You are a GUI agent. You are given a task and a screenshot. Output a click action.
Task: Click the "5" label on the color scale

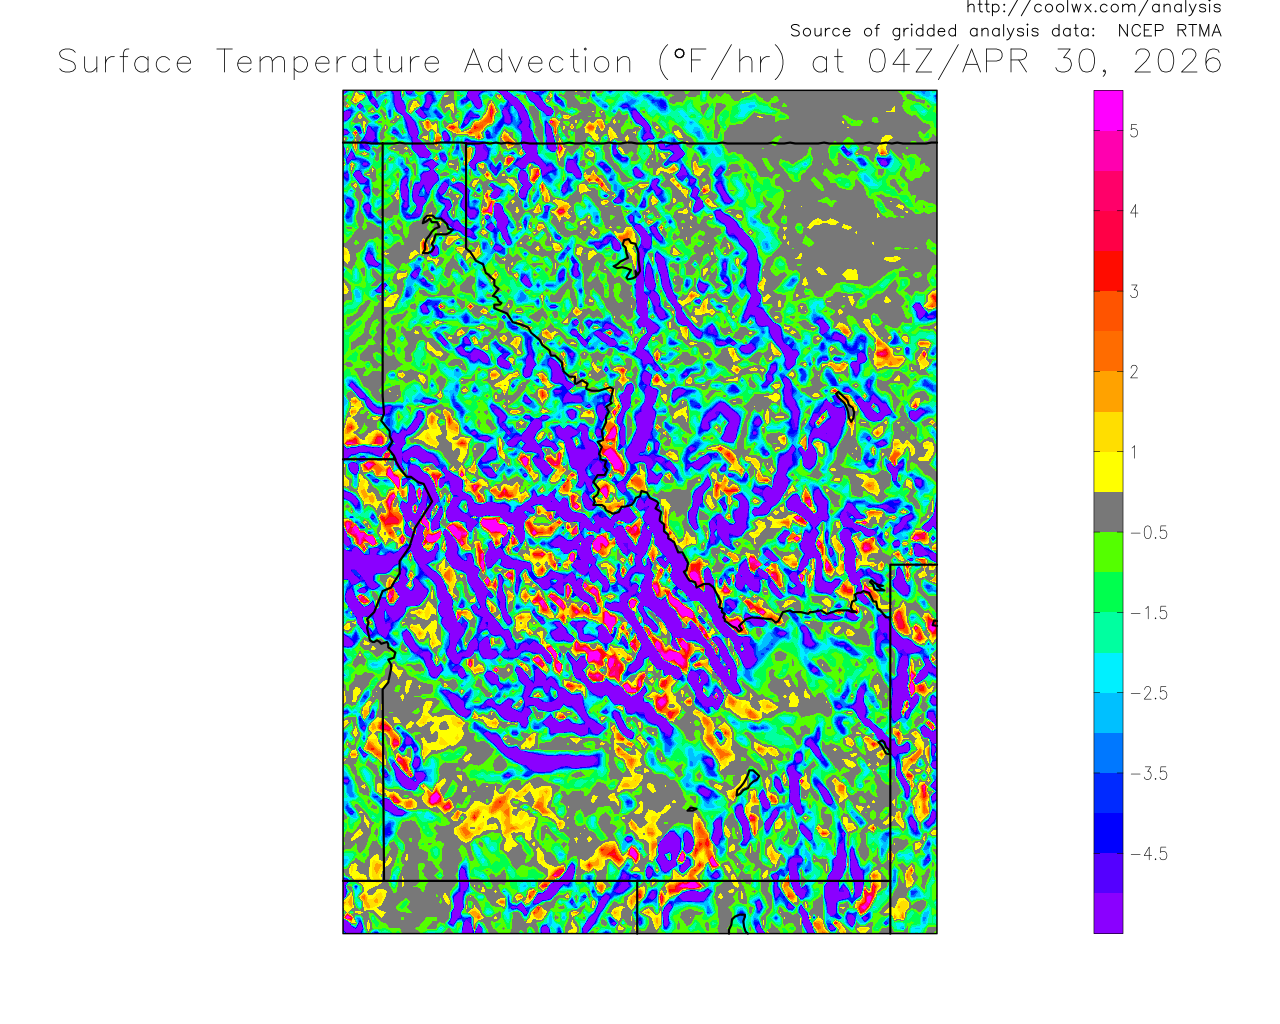click(1134, 131)
